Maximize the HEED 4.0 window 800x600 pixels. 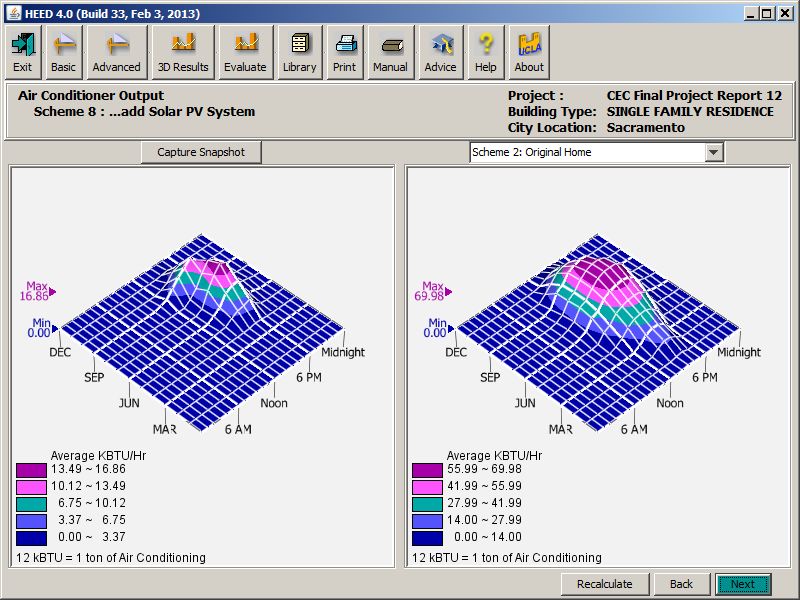point(766,14)
